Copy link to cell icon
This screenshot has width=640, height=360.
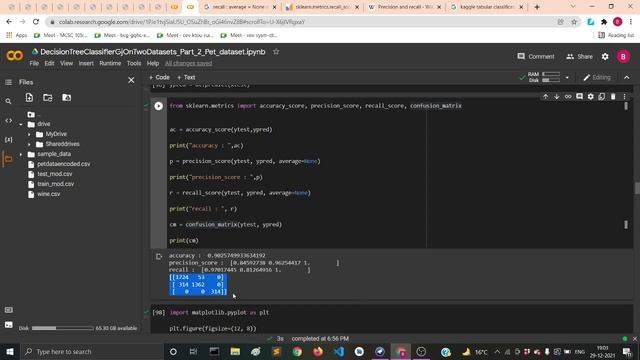point(568,97)
